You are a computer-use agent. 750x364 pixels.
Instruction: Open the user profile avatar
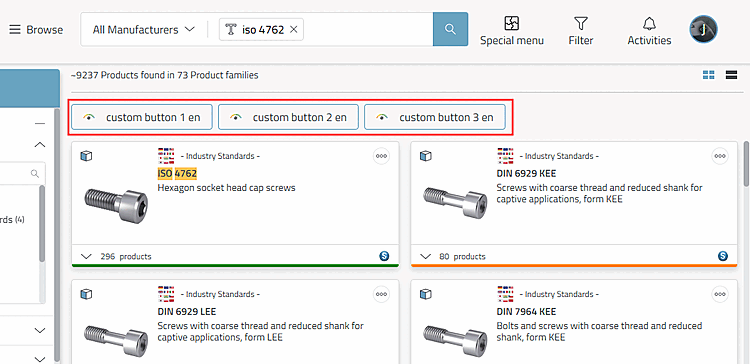click(x=703, y=29)
